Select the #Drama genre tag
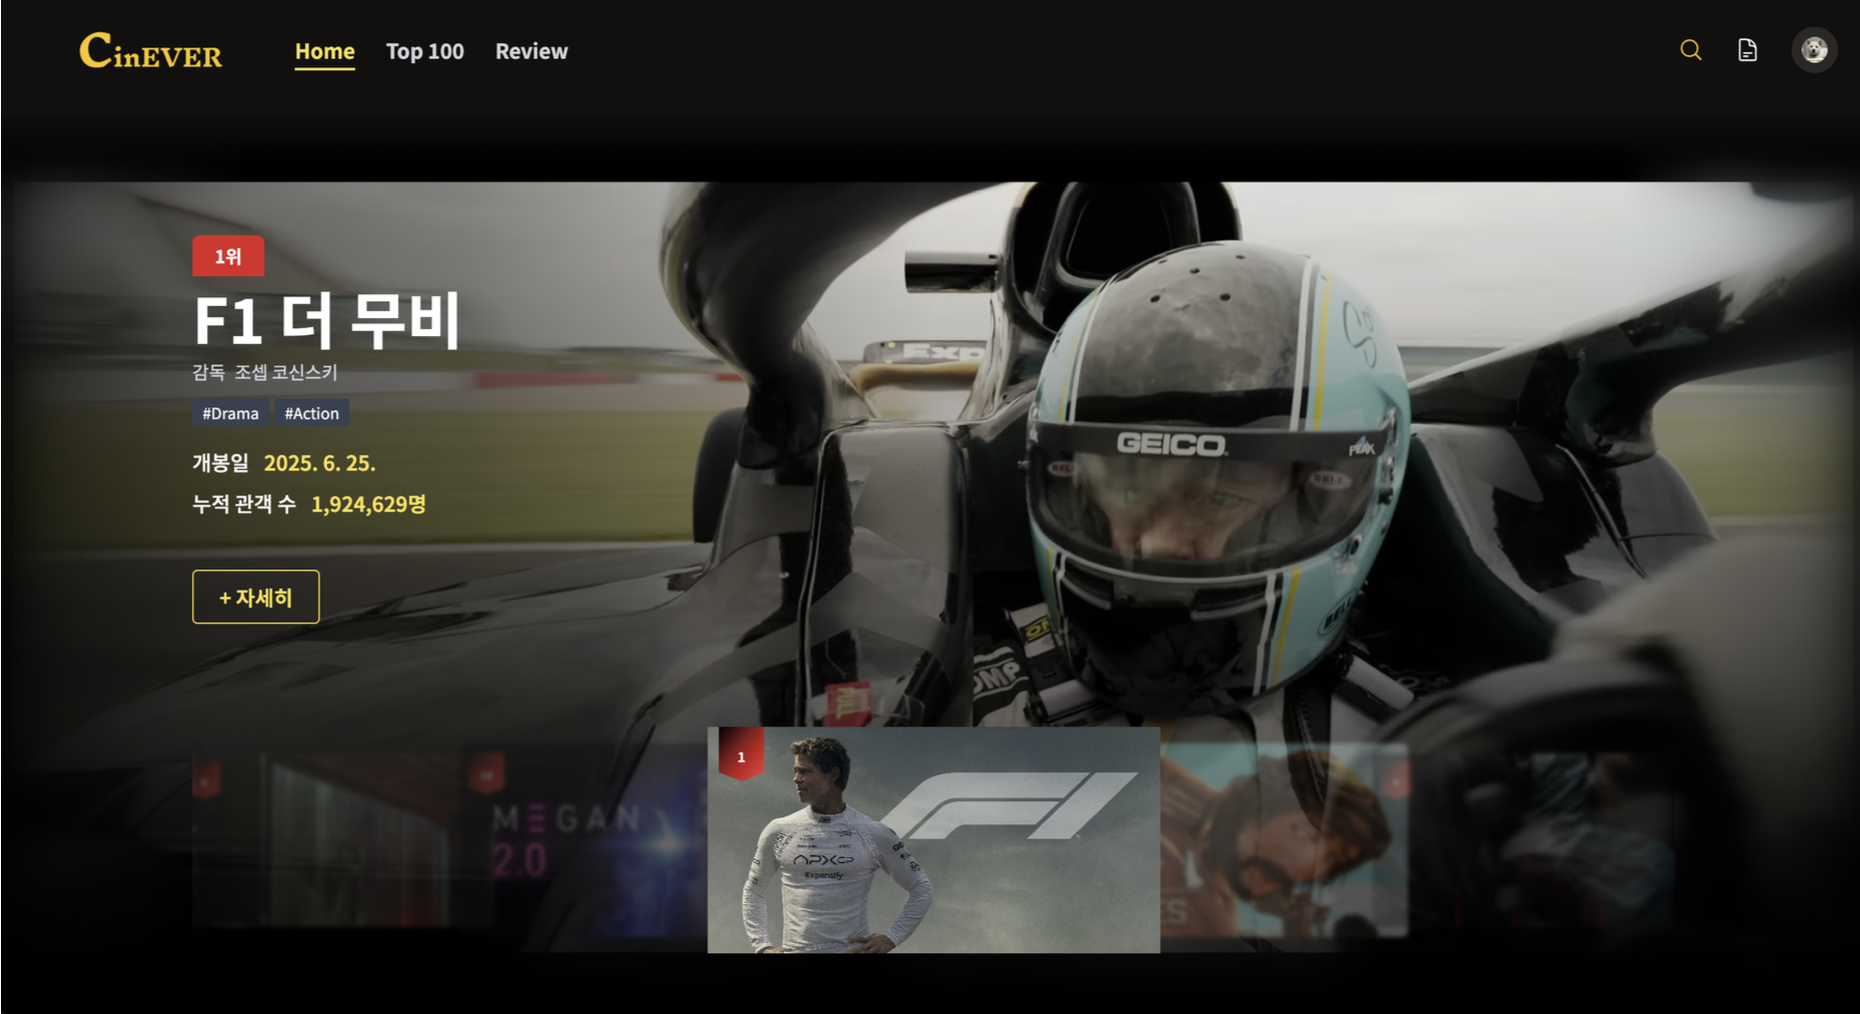Image resolution: width=1860 pixels, height=1014 pixels. 230,413
